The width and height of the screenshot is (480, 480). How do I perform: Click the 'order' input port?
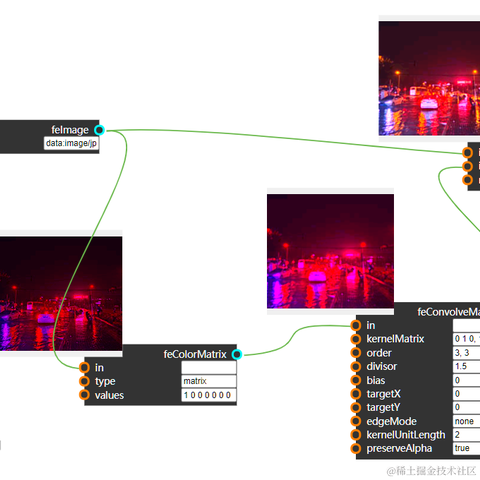[356, 353]
